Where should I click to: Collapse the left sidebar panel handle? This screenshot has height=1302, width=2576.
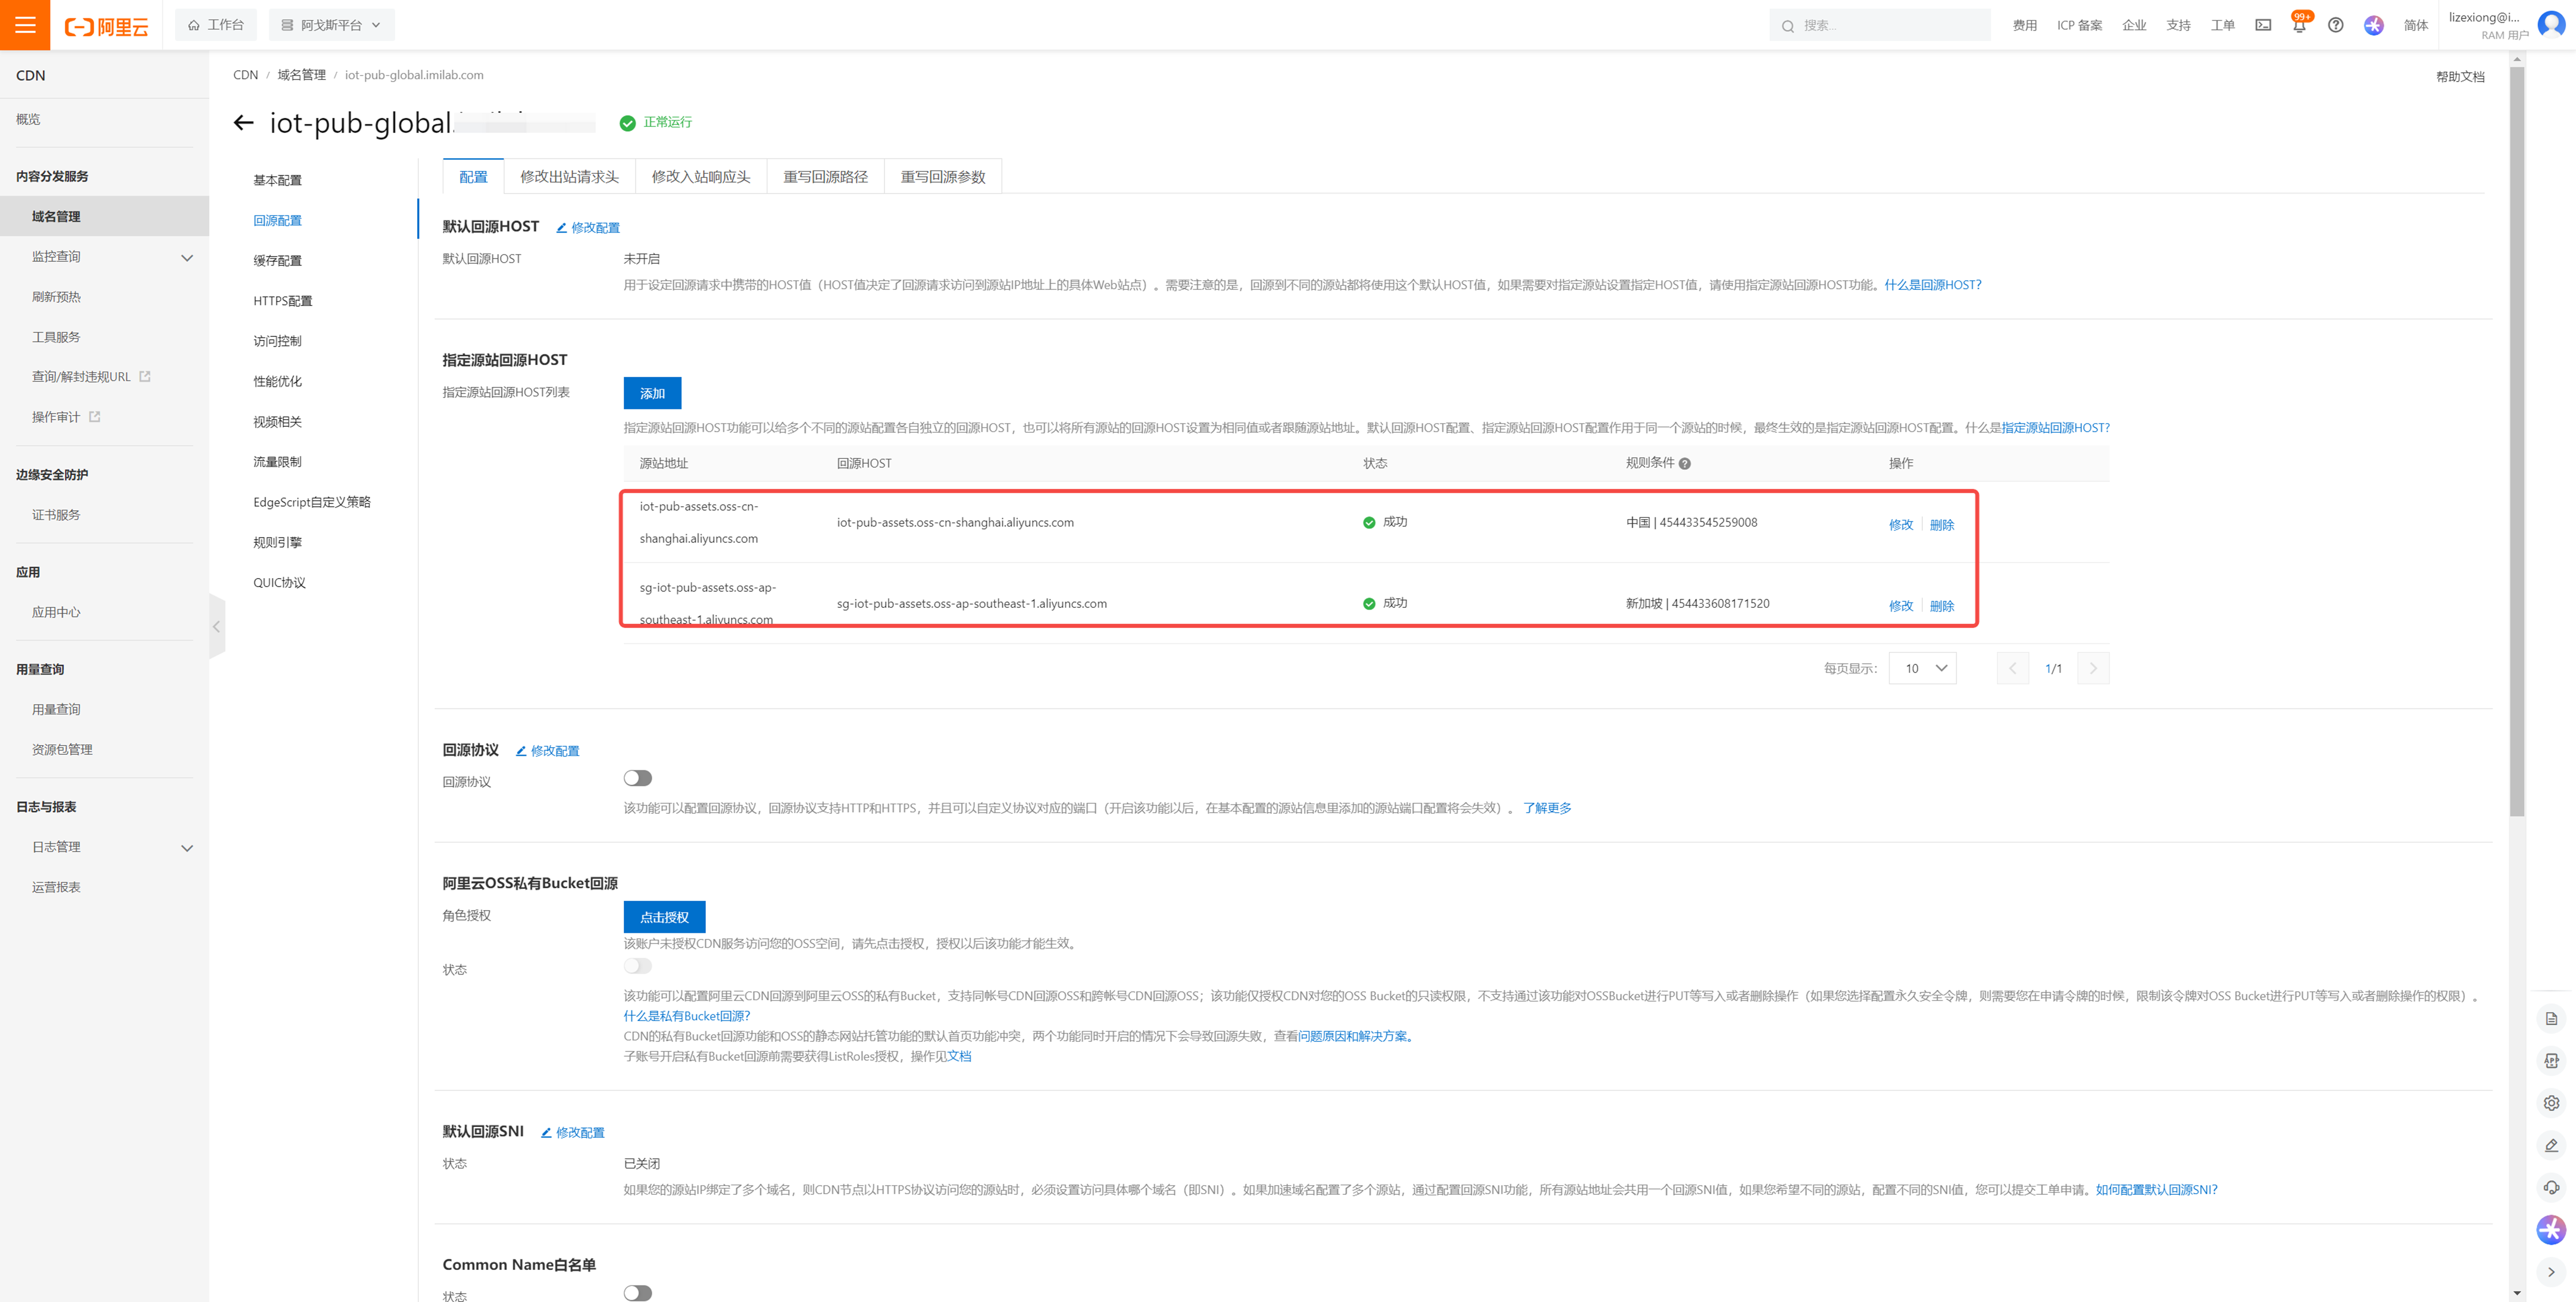217,627
